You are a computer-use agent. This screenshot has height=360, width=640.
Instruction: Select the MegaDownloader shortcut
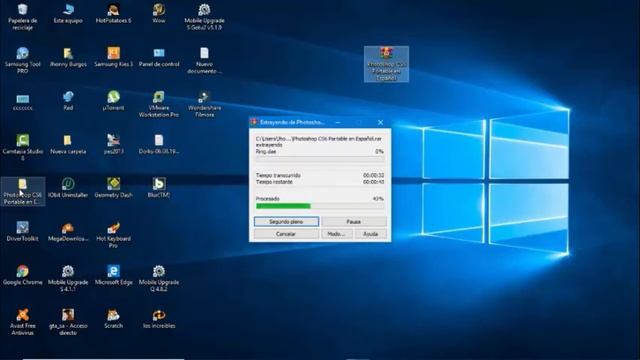pos(68,231)
